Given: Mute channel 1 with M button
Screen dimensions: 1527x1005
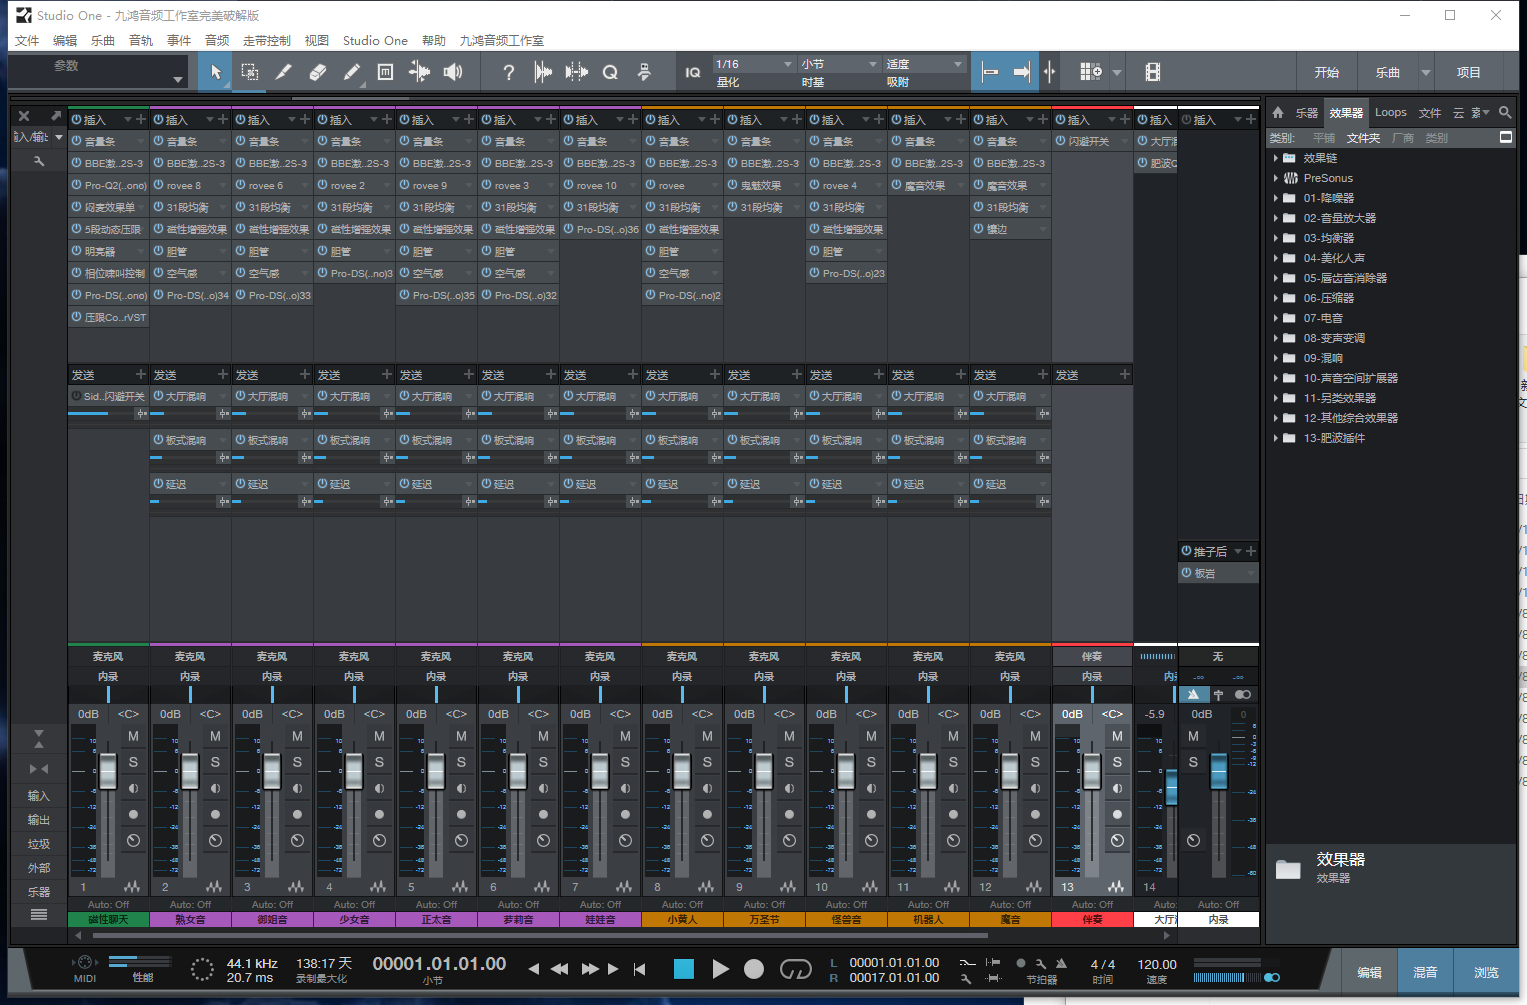Looking at the screenshot, I should tap(133, 736).
